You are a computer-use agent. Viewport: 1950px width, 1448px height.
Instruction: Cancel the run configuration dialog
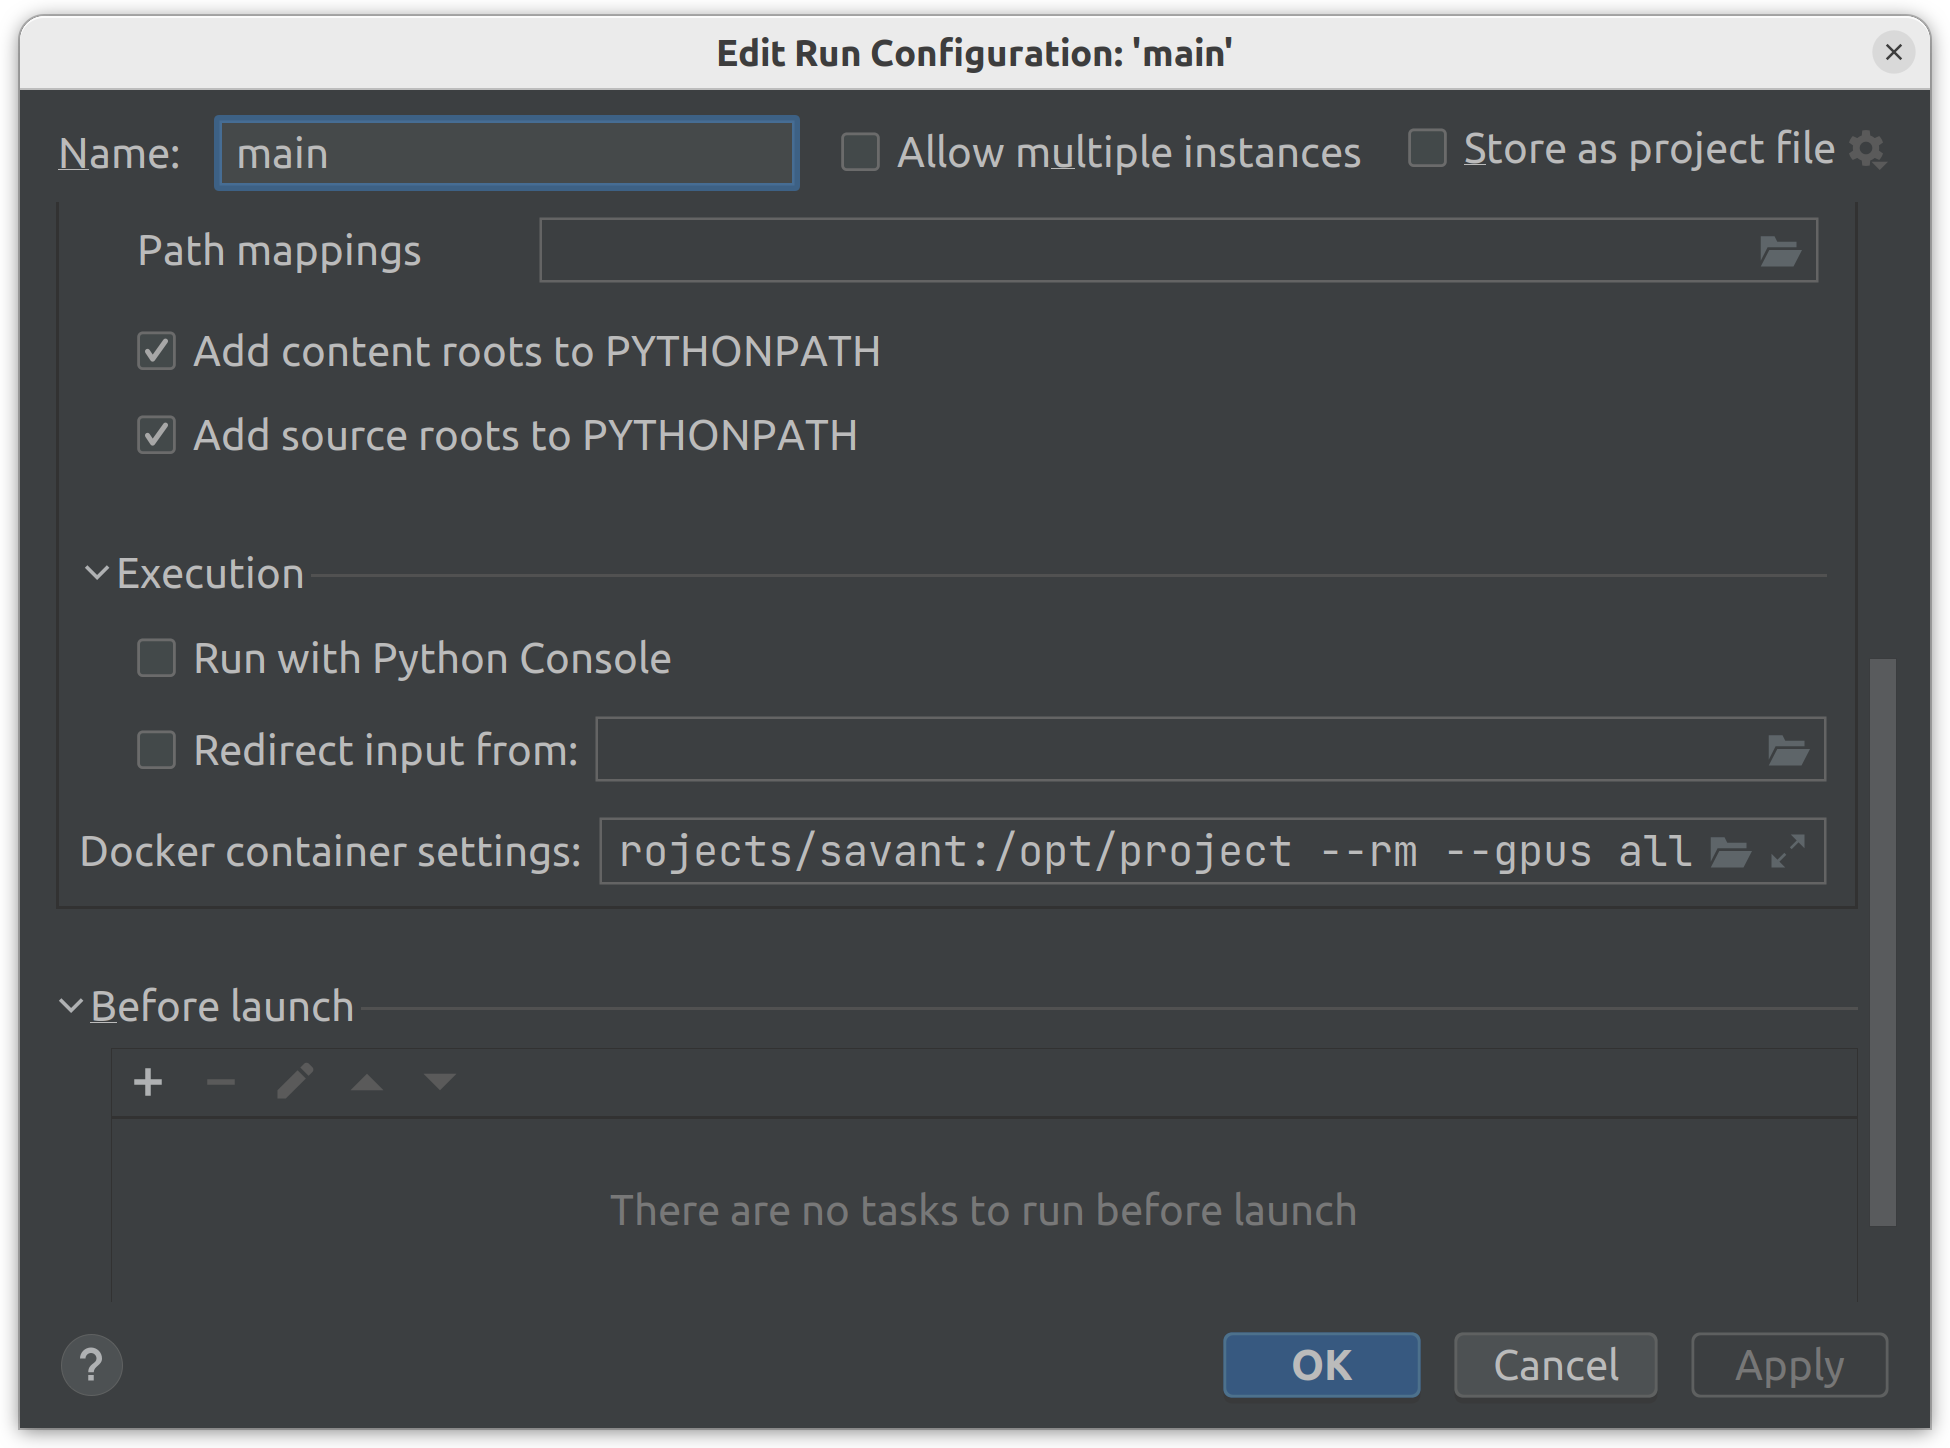(x=1555, y=1365)
